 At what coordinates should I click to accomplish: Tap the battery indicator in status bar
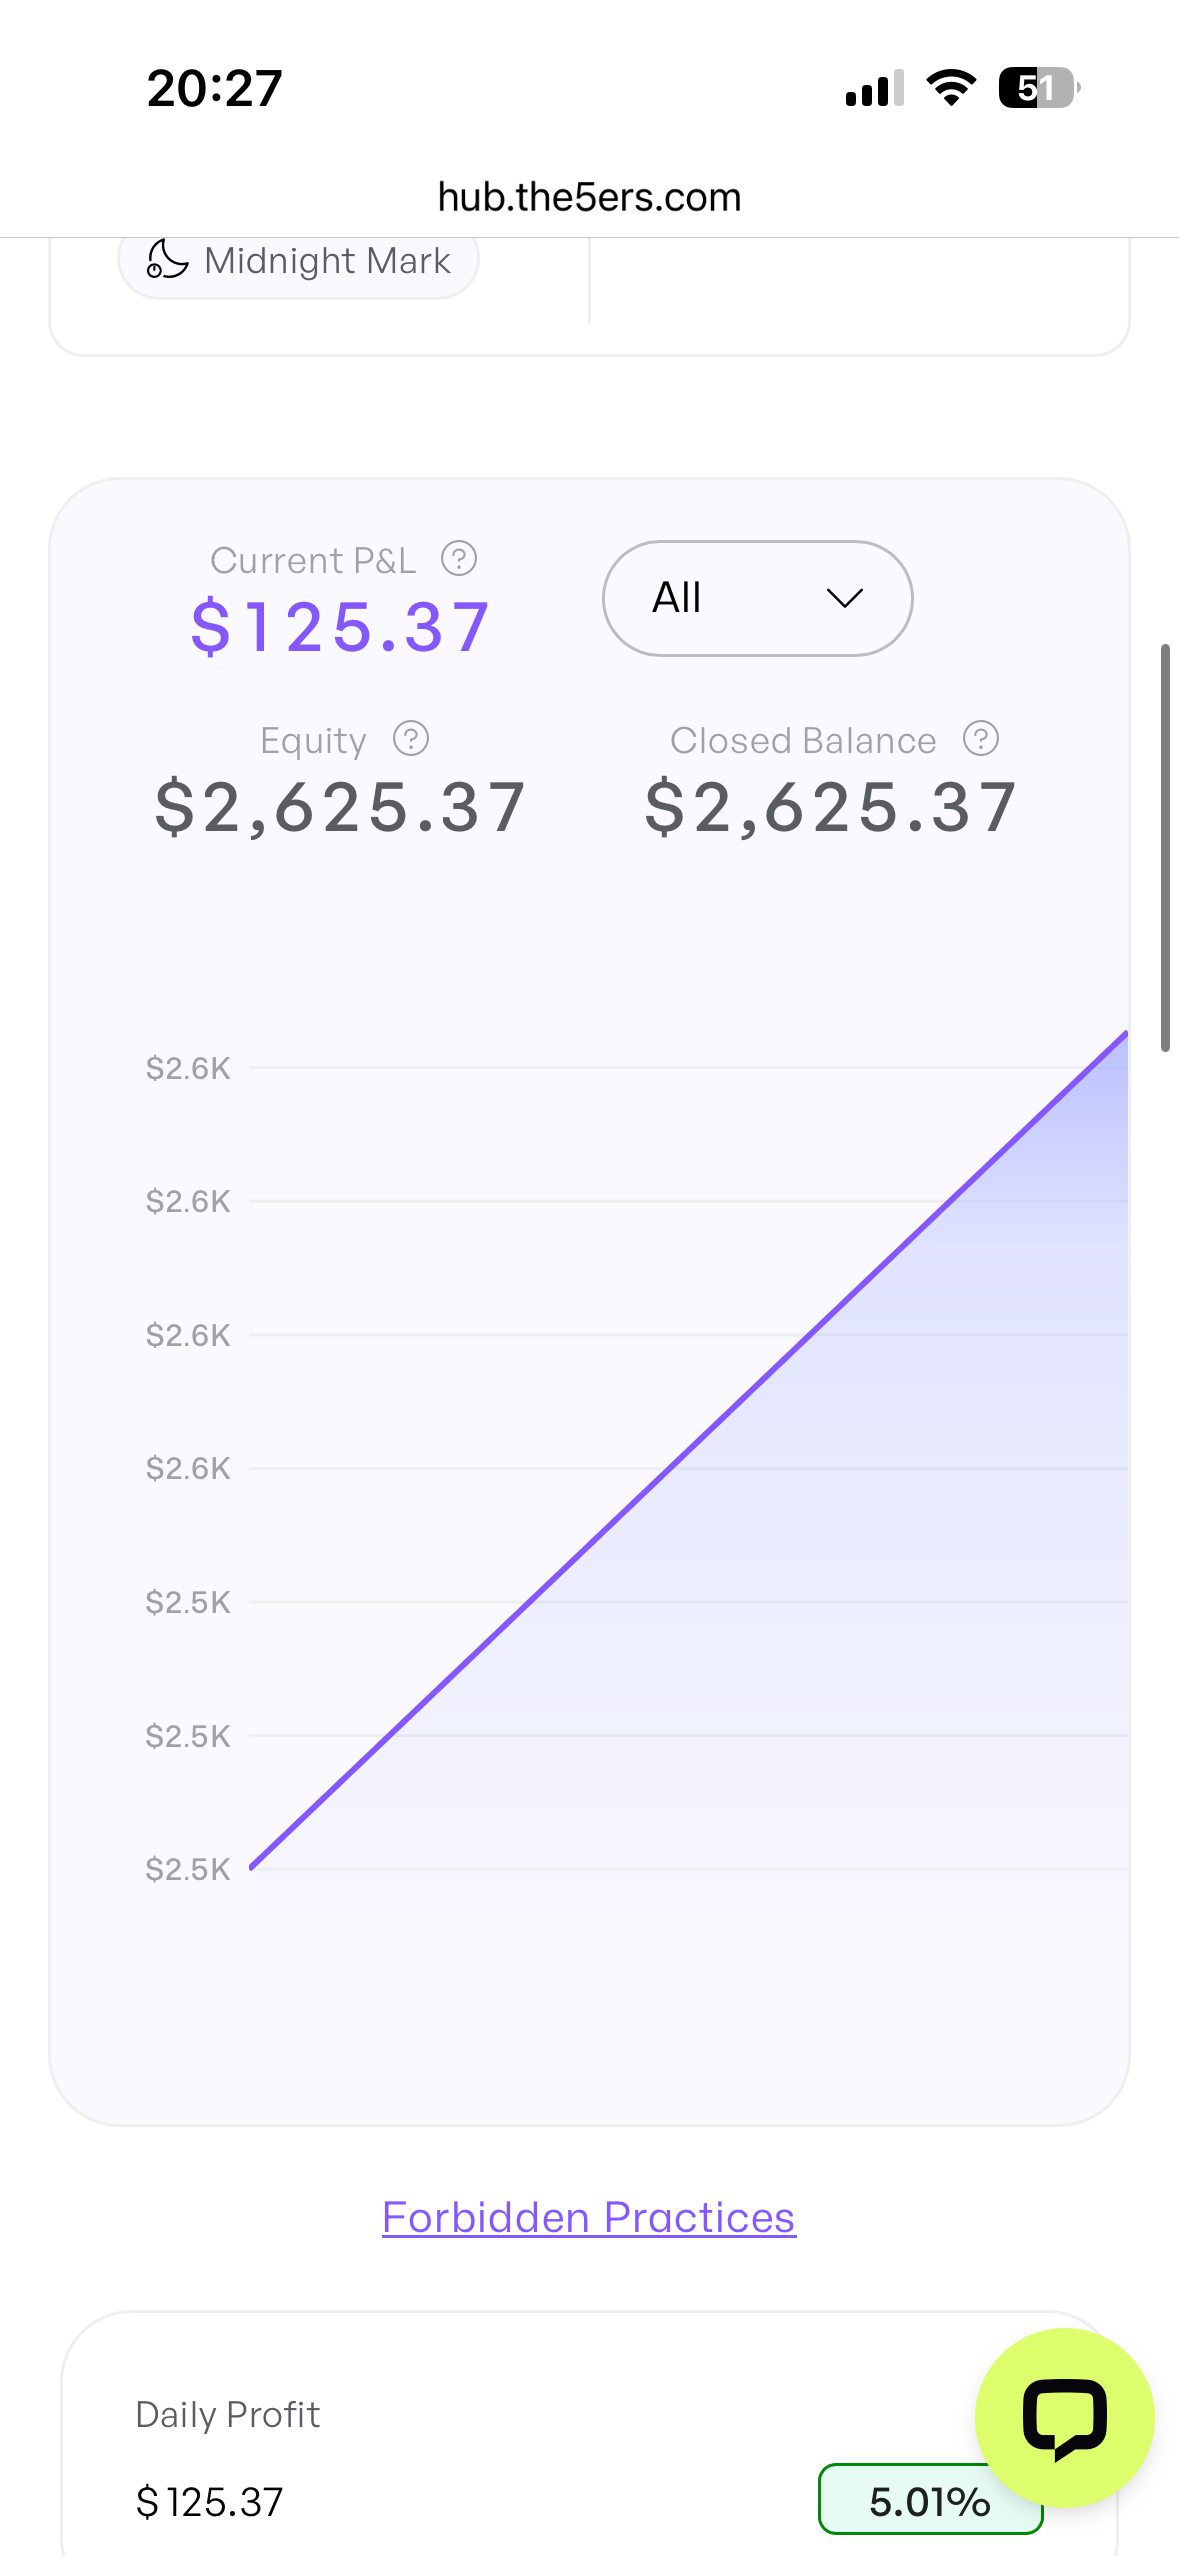point(1039,88)
